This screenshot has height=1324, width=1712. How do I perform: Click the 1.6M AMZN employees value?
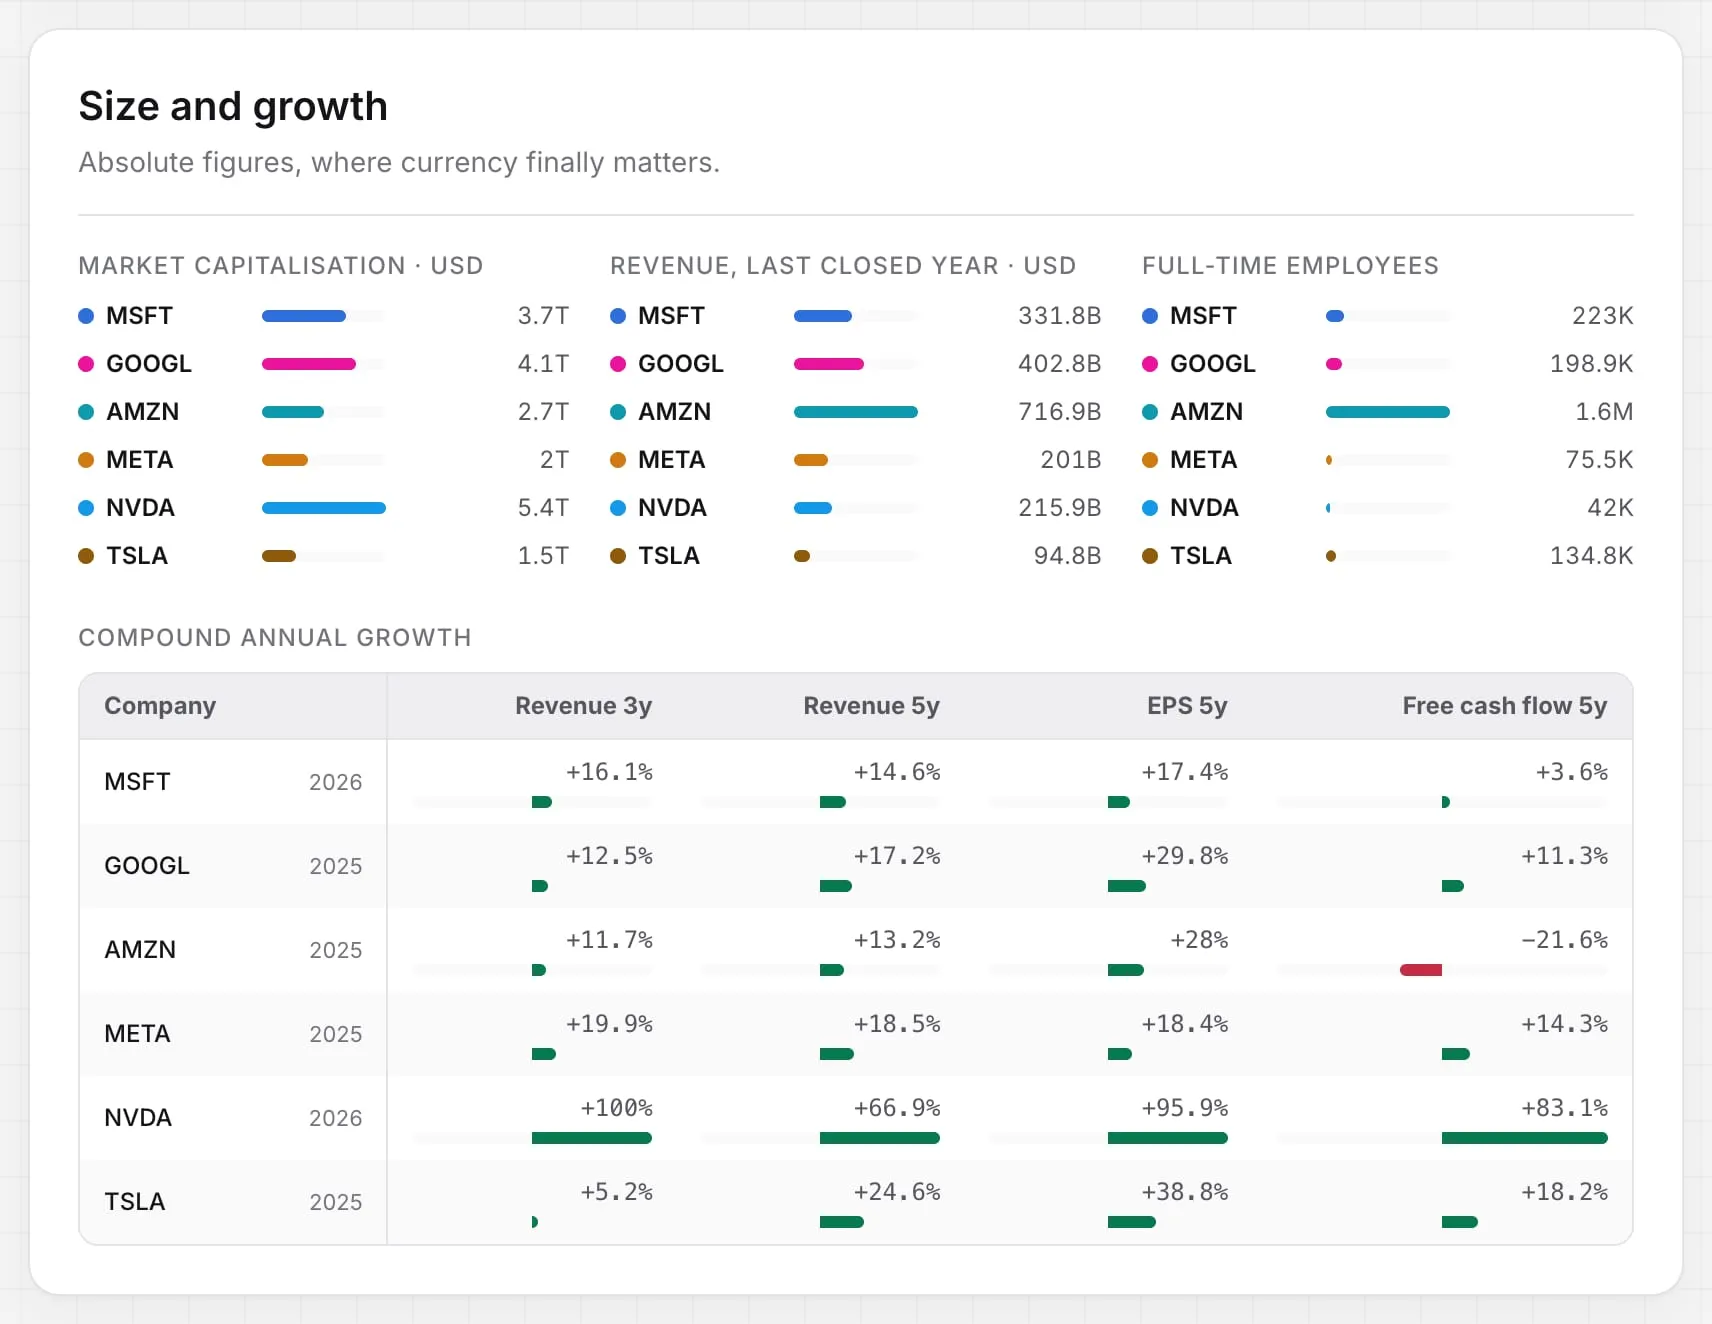1604,412
